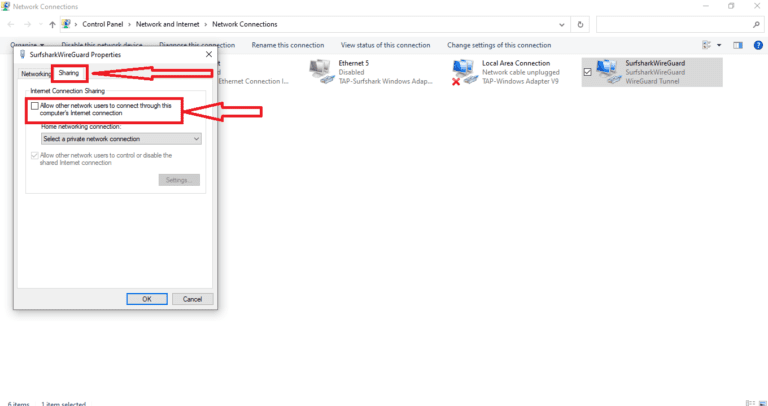Viewport: 768px width, 406px height.
Task: Click 'TAP-Windows Adapter V9' text
Action: tap(520, 81)
